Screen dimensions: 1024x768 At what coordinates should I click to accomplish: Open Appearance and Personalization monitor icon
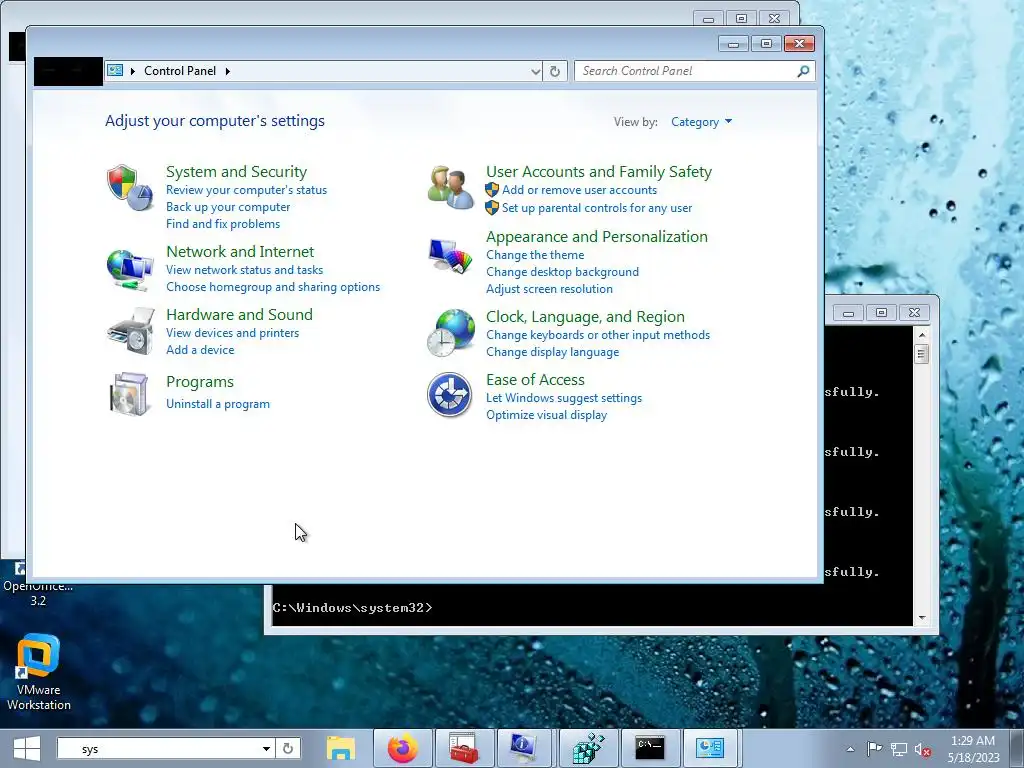(450, 256)
